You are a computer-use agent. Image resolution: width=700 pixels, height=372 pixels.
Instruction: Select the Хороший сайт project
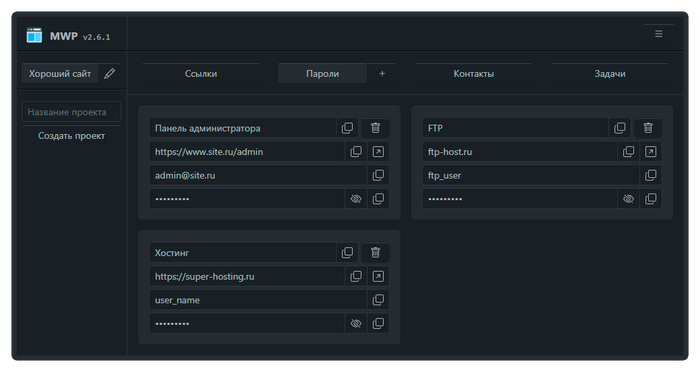[x=60, y=74]
